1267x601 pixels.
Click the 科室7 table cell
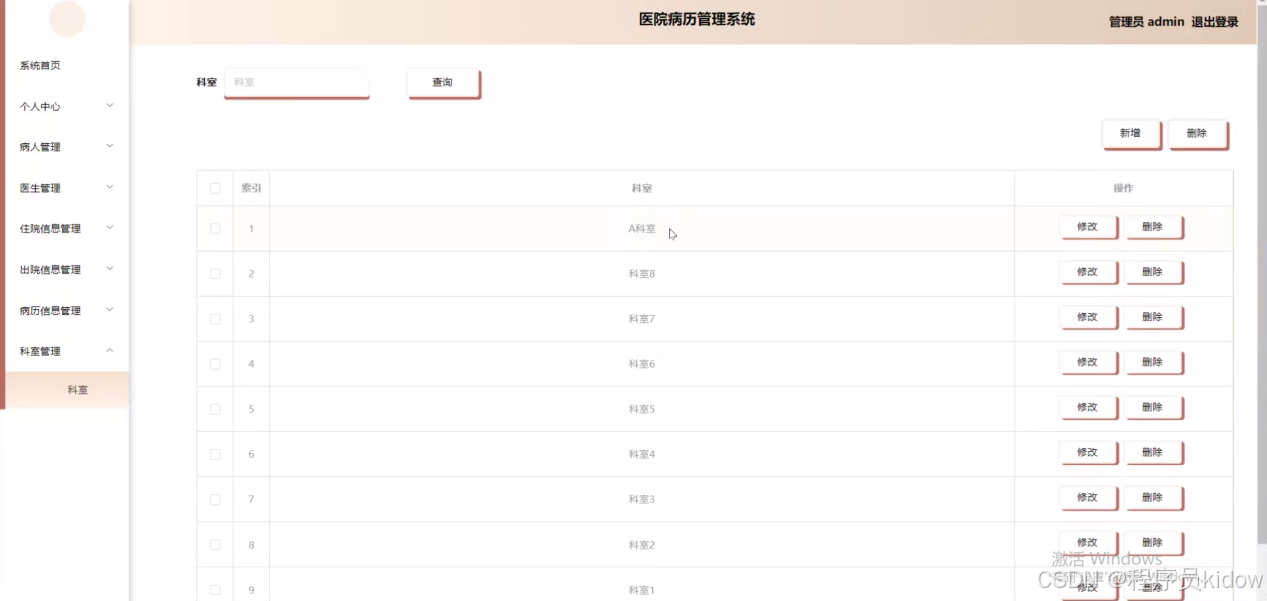pyautogui.click(x=642, y=319)
